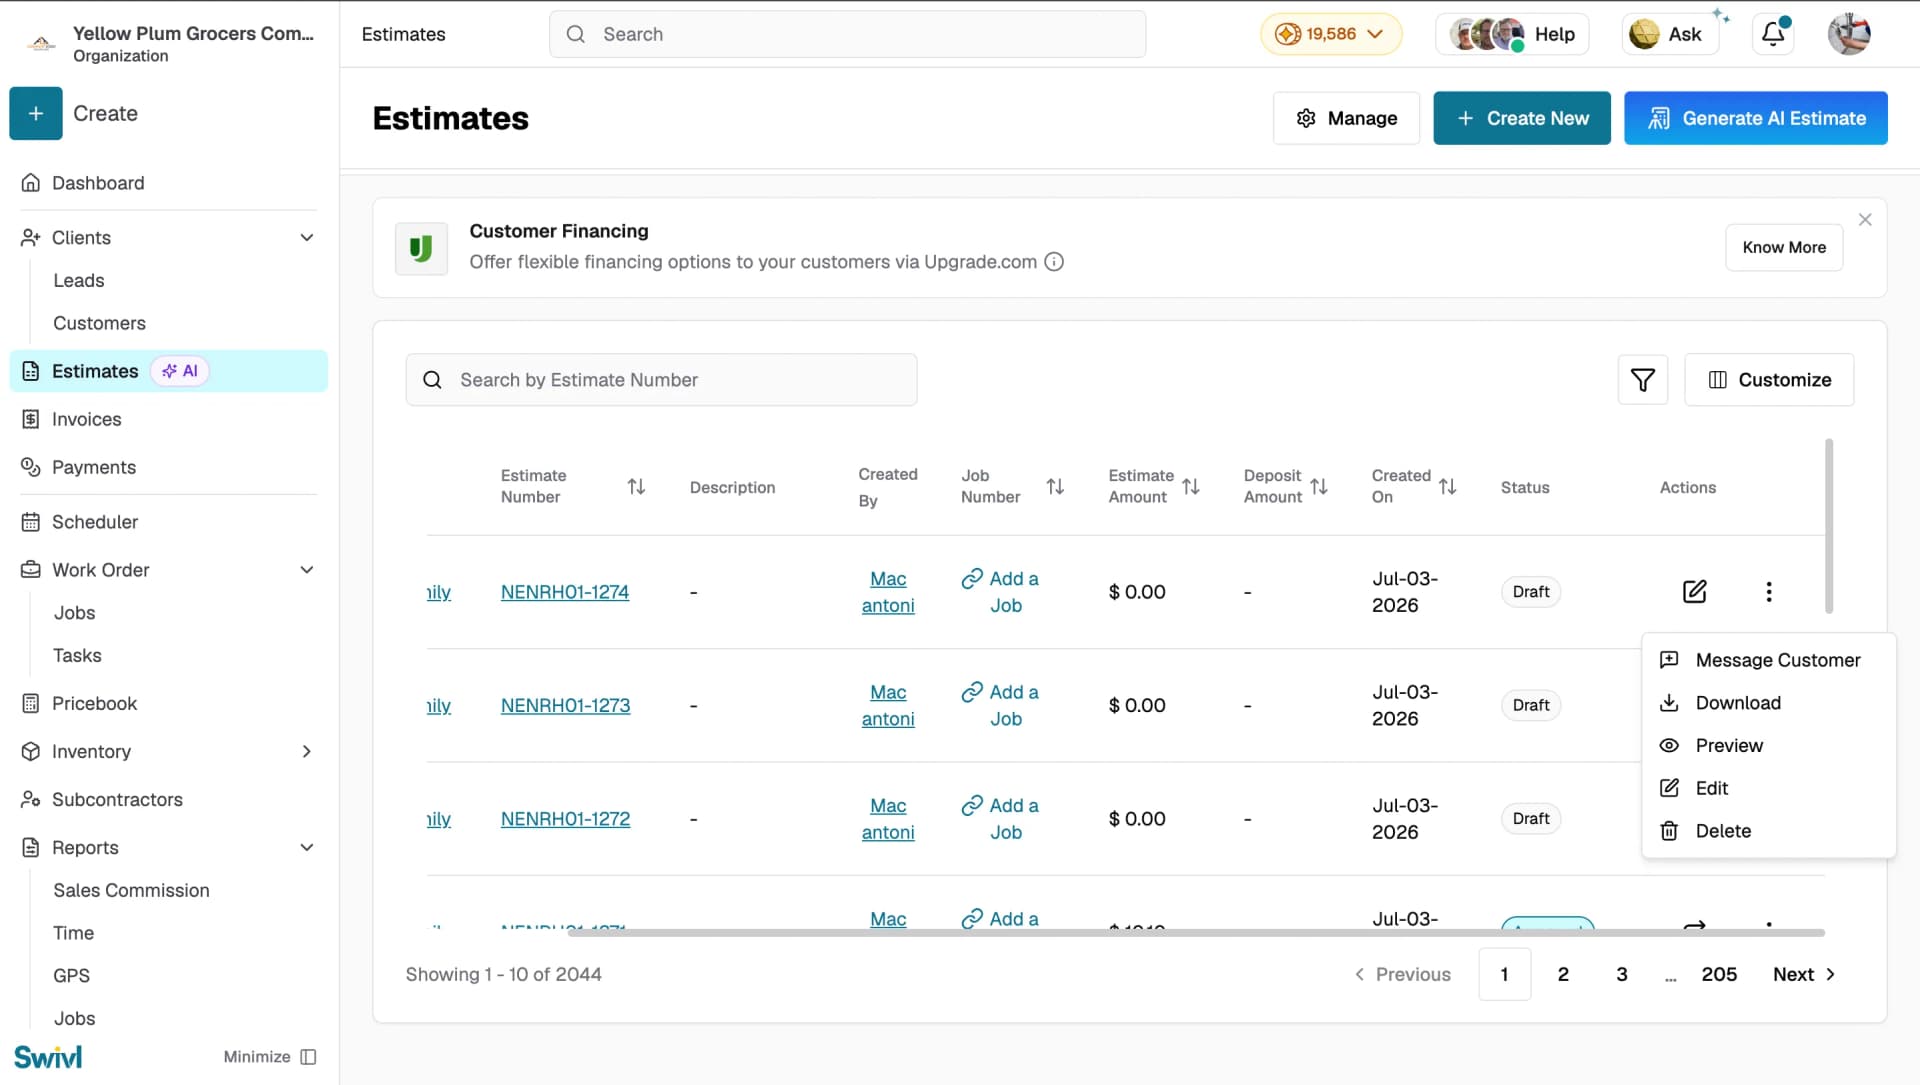The width and height of the screenshot is (1920, 1085).
Task: Open Invoices in sidebar
Action: 86,419
